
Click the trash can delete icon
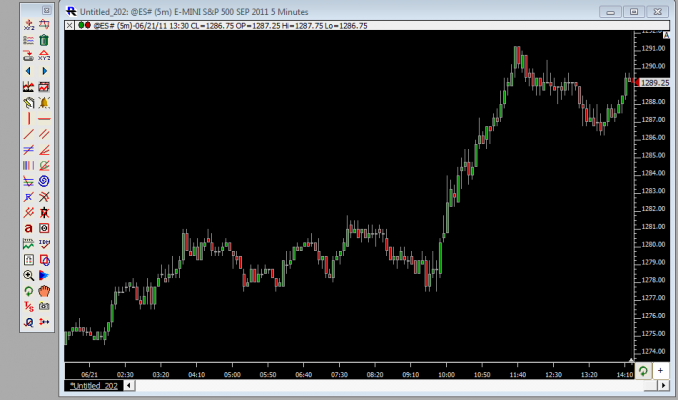[x=44, y=40]
